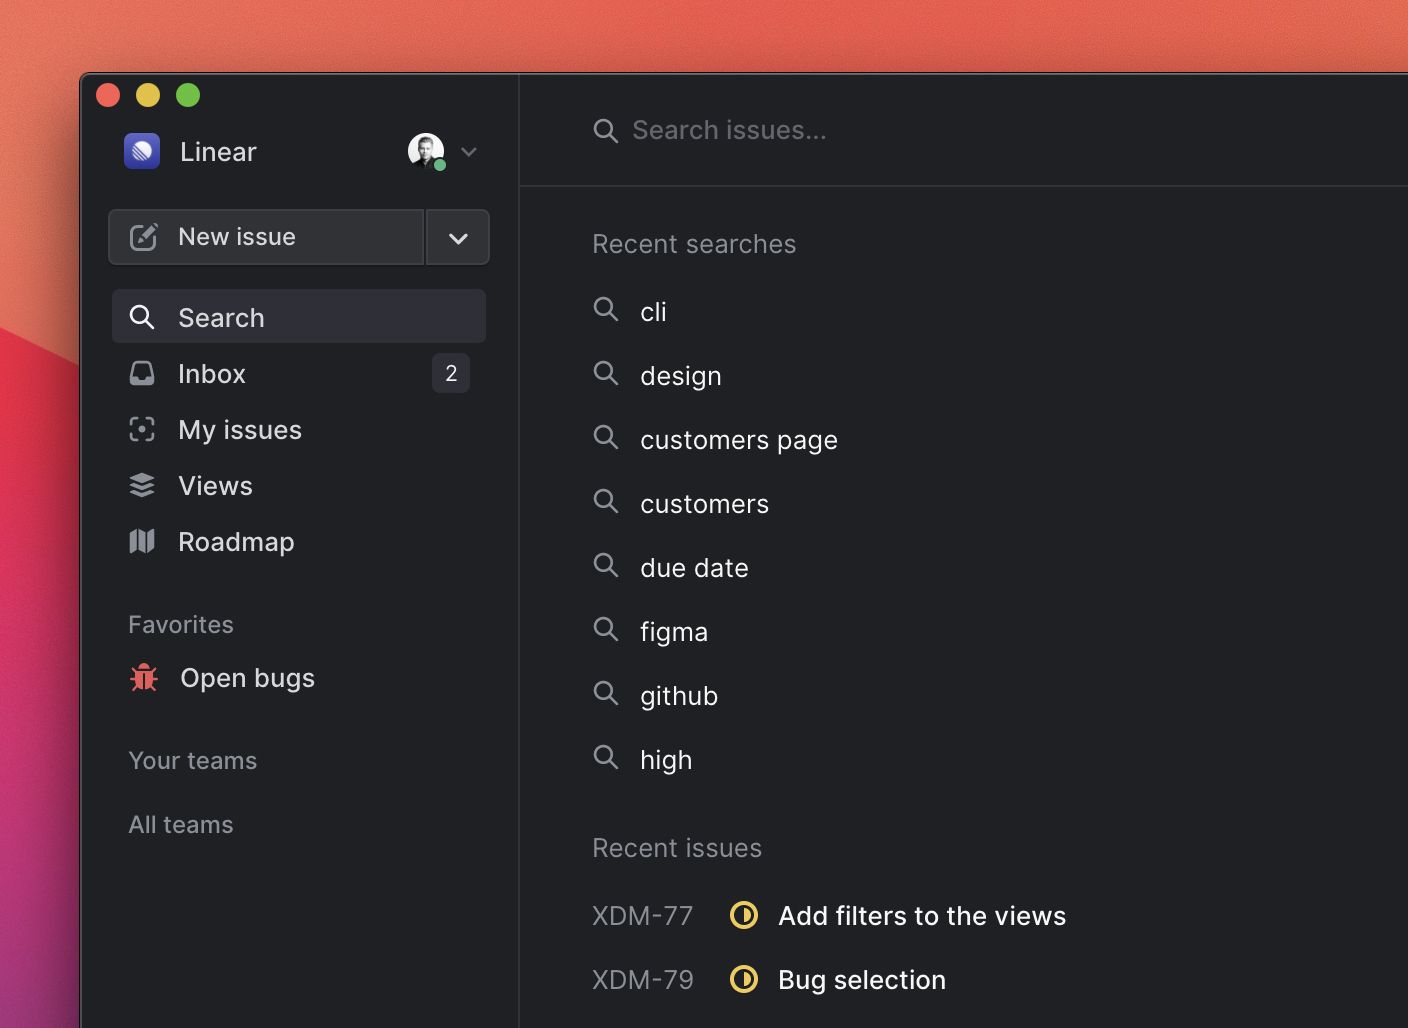Click the in-progress status icon for XDM-77
Image resolution: width=1408 pixels, height=1028 pixels.
point(744,915)
